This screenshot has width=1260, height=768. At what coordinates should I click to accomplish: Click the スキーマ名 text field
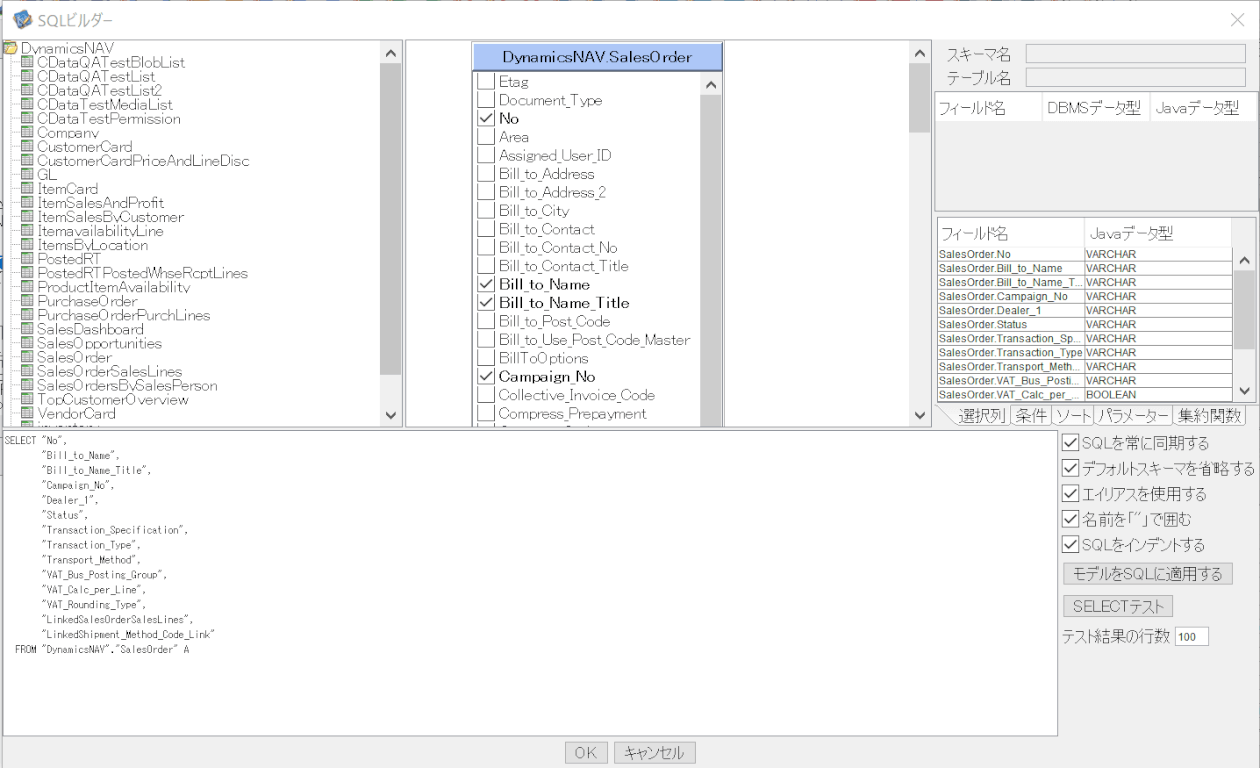[1135, 53]
